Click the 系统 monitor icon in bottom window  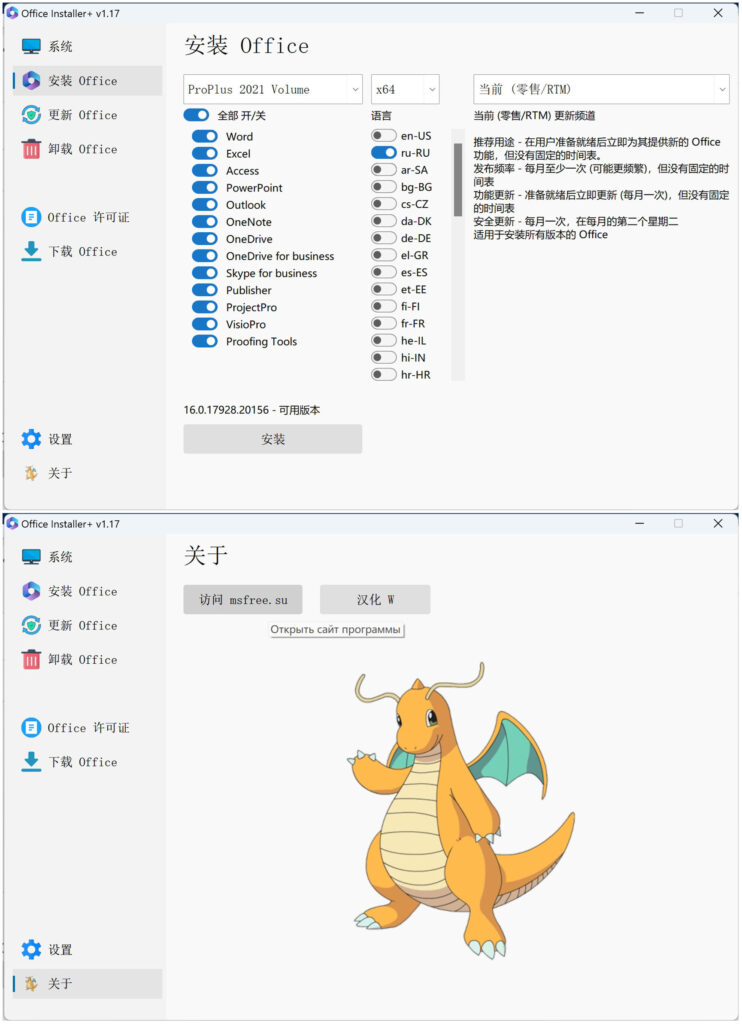[x=31, y=557]
